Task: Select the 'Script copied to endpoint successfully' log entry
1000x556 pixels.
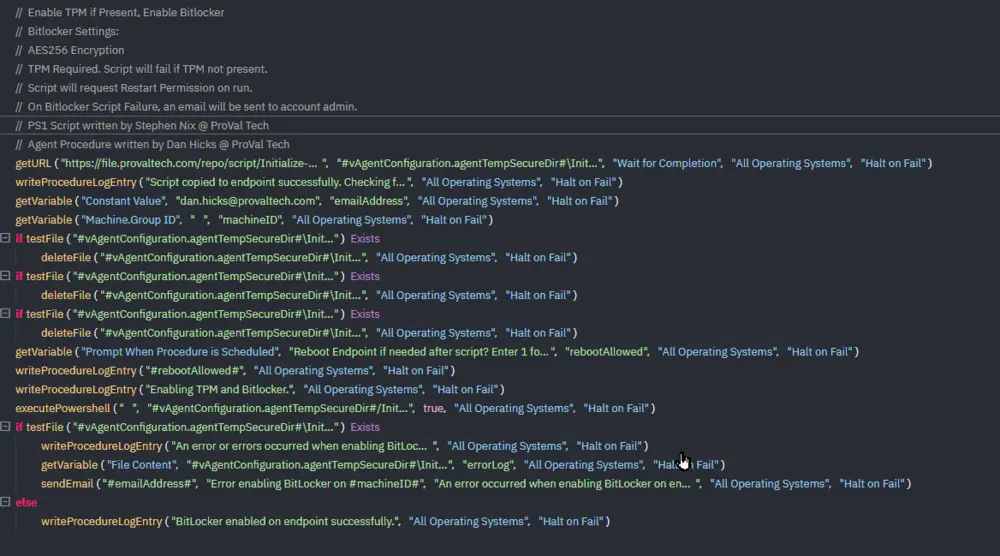Action: (x=319, y=182)
